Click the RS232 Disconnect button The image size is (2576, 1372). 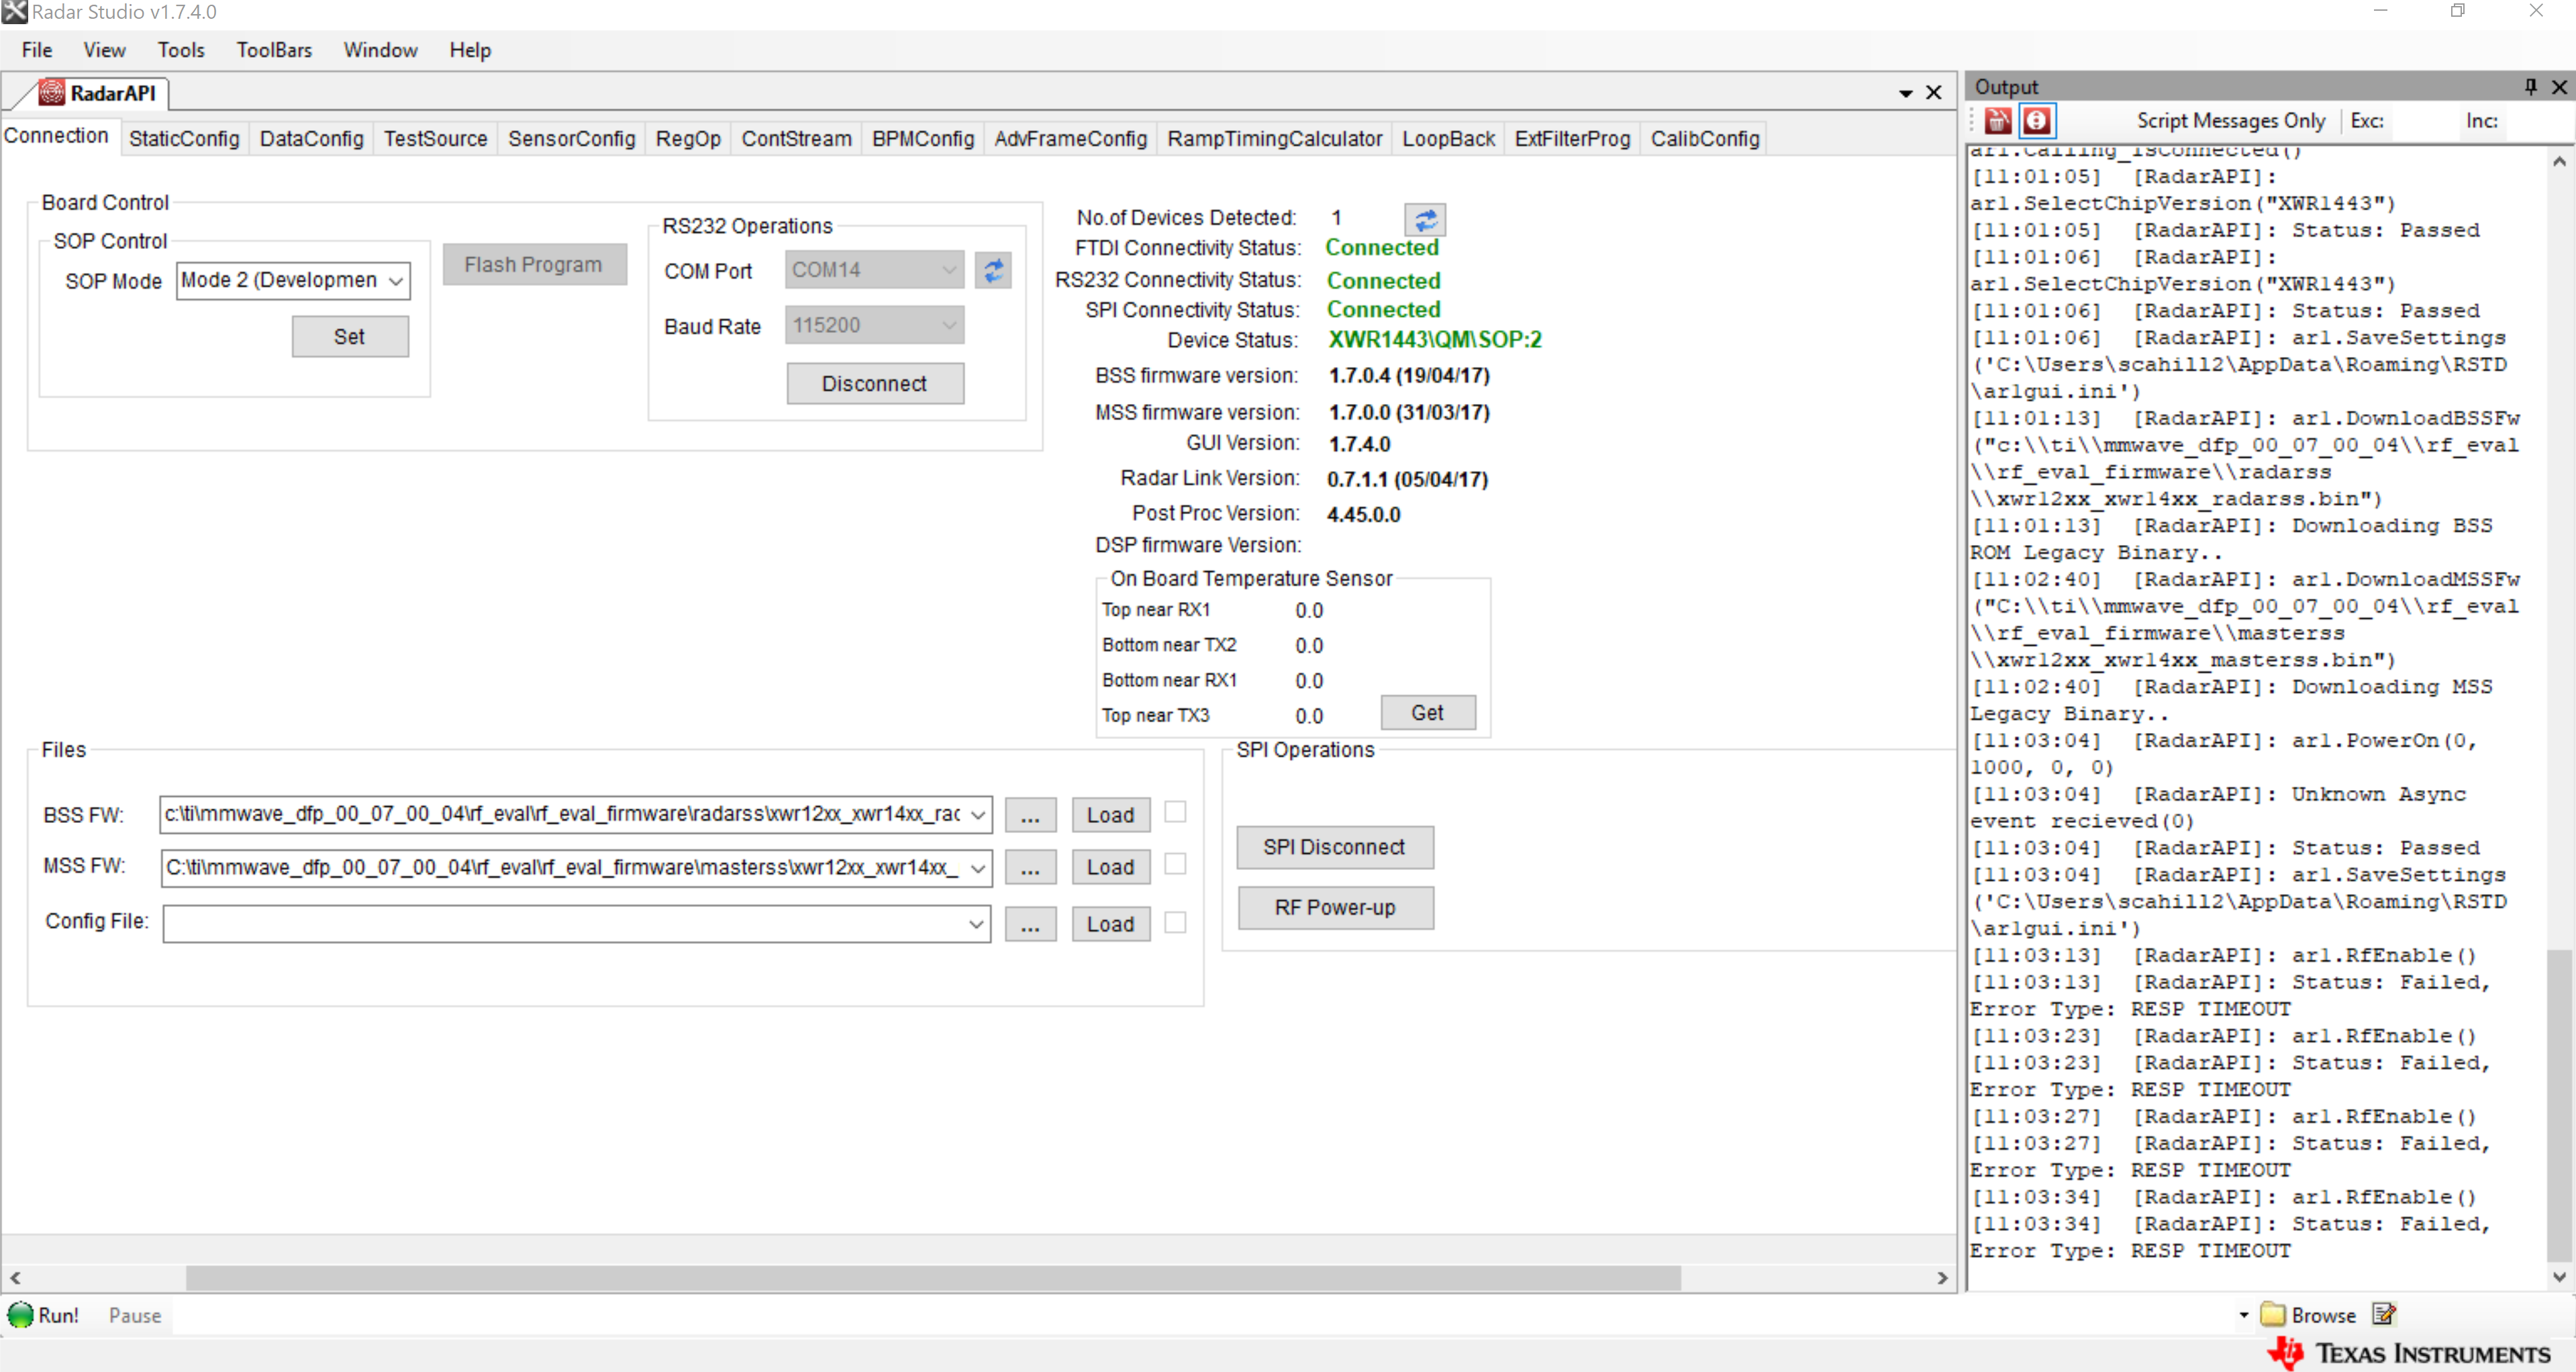pos(874,384)
